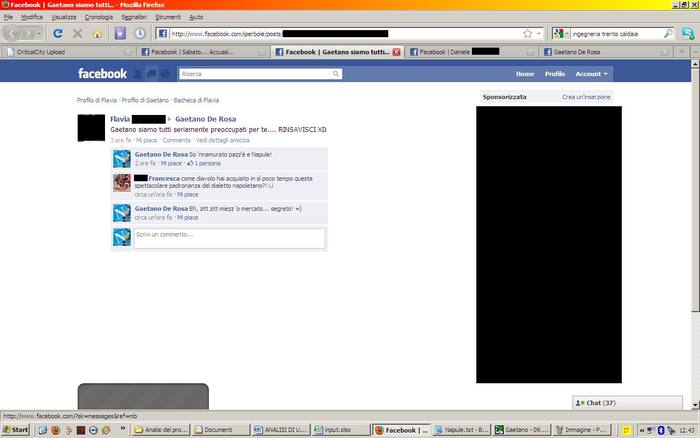
Task: Switch to the CriticalCity Upload tab
Action: click(x=69, y=52)
